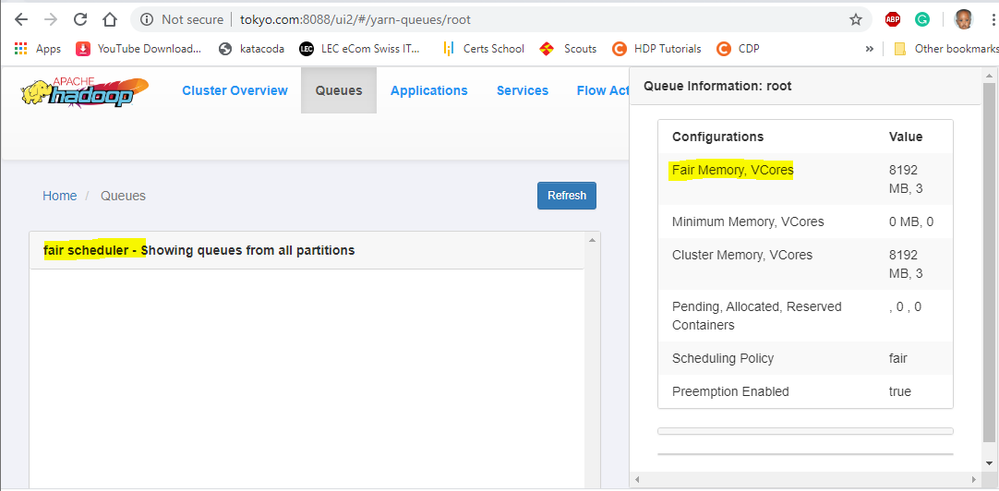This screenshot has width=999, height=491.
Task: Open the Apps grid shortcut
Action: [x=38, y=48]
